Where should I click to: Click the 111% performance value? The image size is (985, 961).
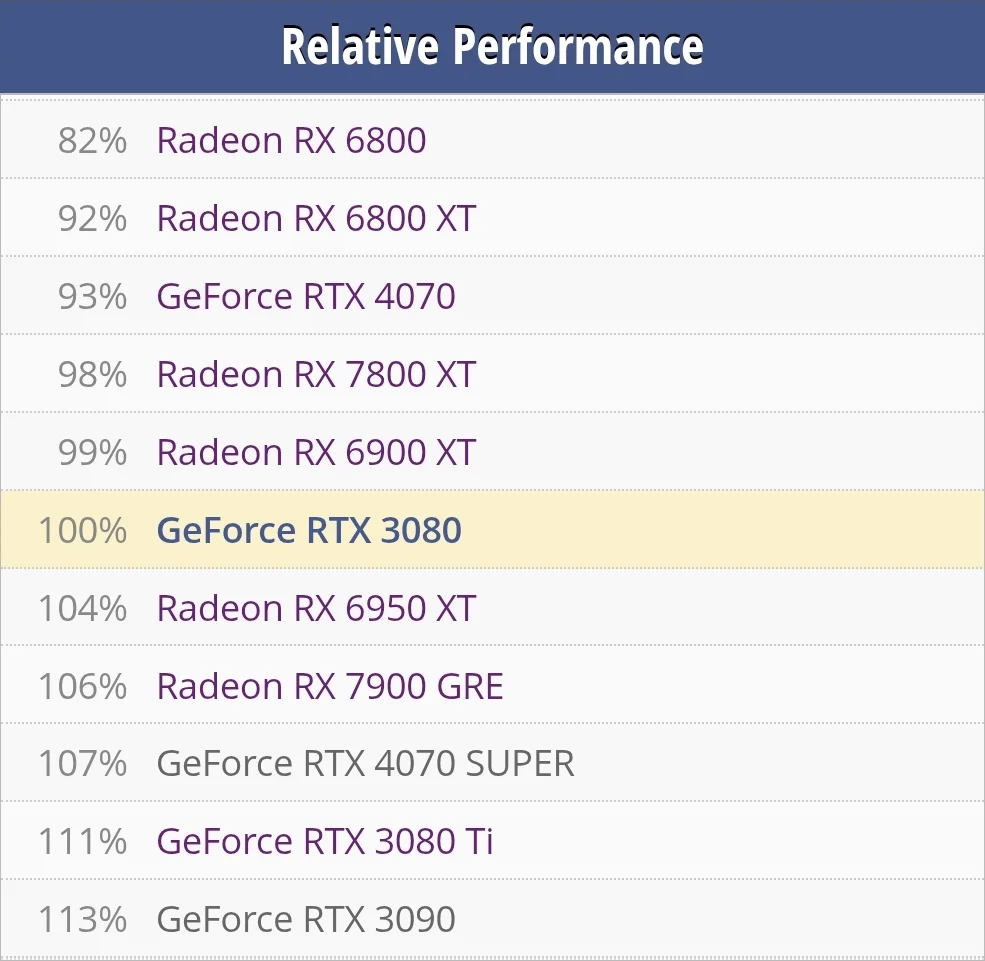[x=82, y=843]
